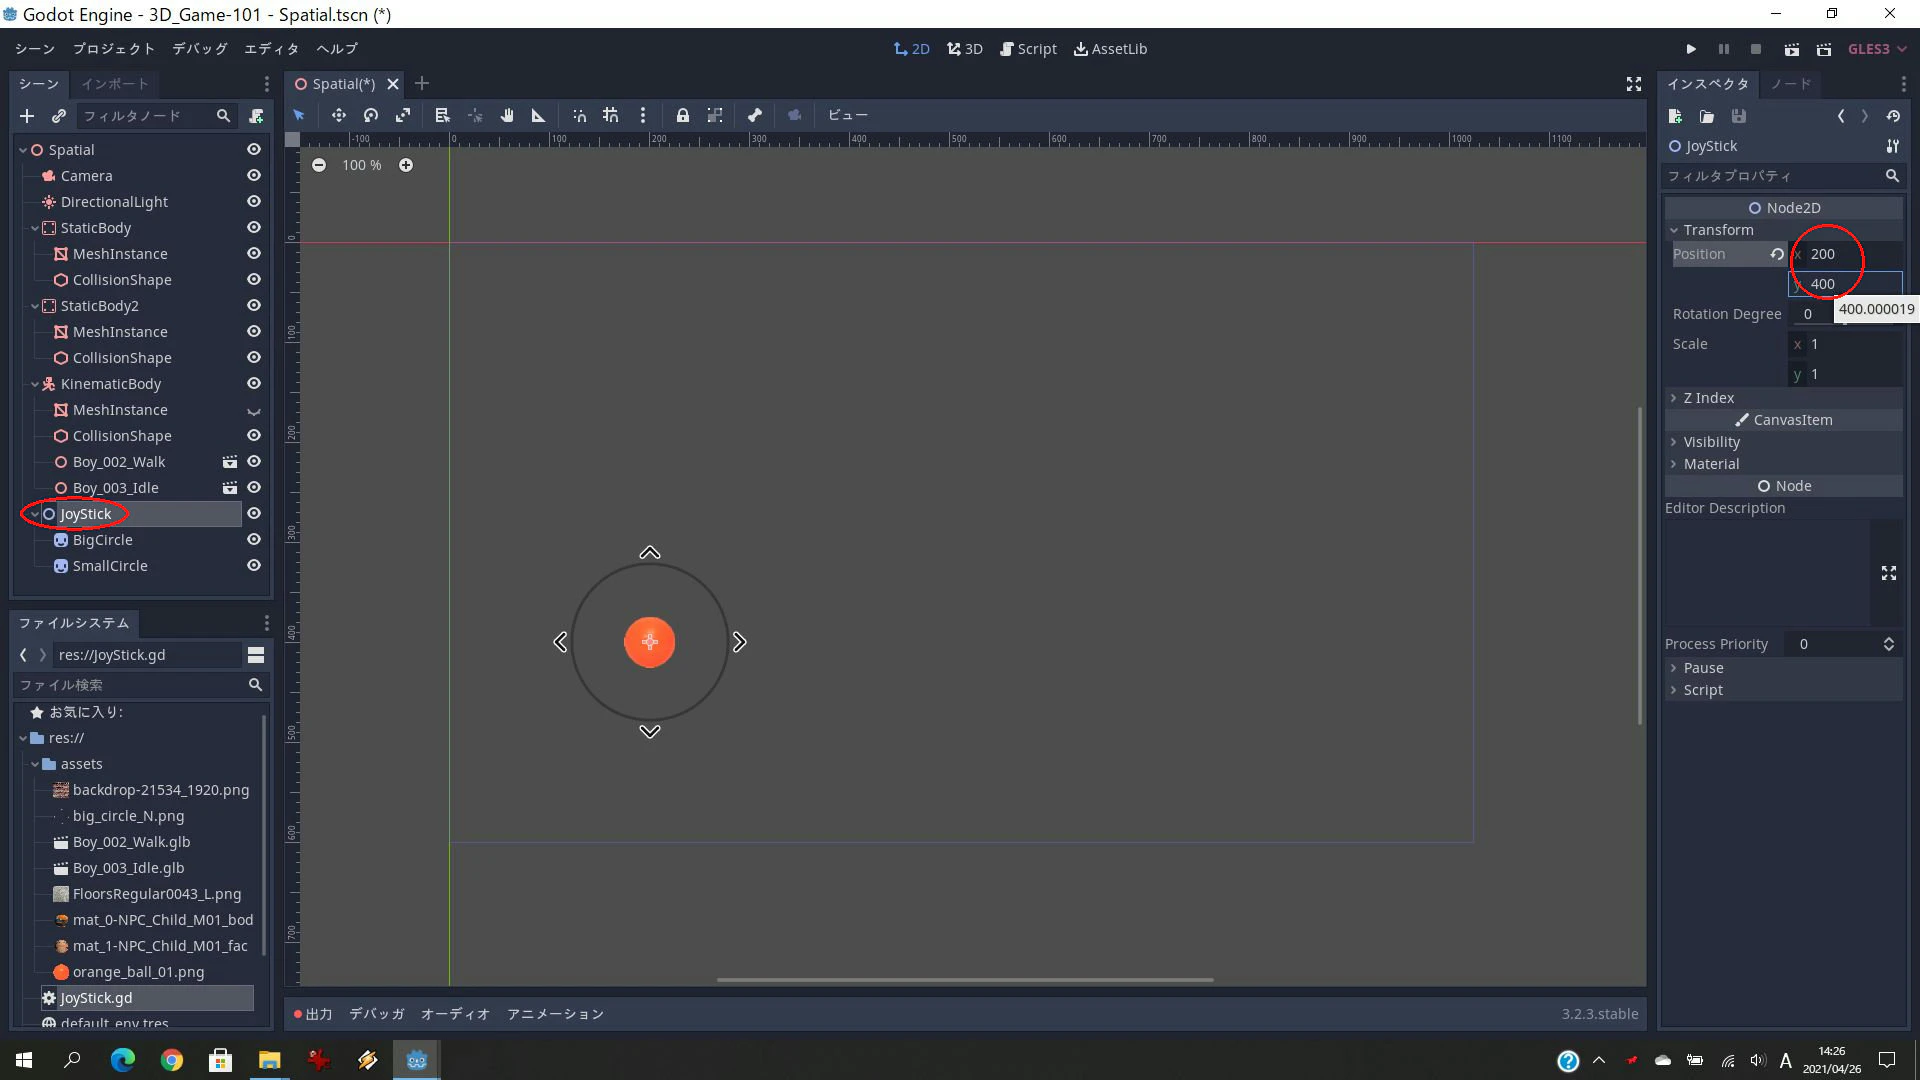Show the hidden KinematicBody MeshInstance
Screen dimensions: 1920x1080
254,410
